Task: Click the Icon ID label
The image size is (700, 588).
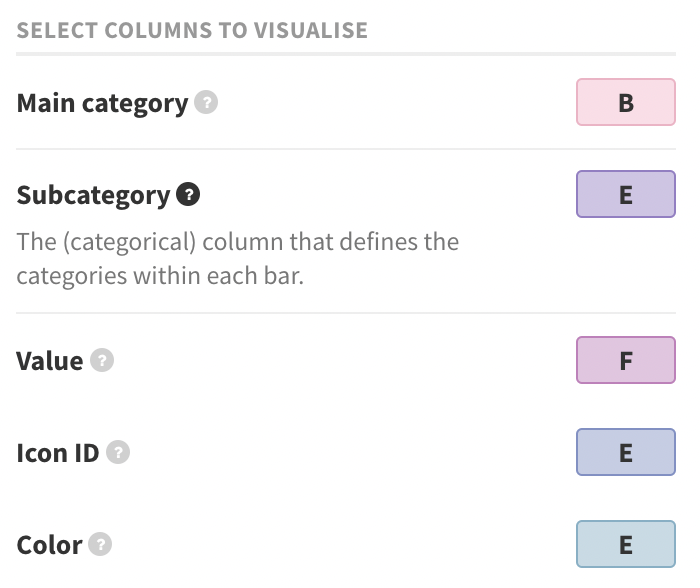Action: [x=58, y=453]
